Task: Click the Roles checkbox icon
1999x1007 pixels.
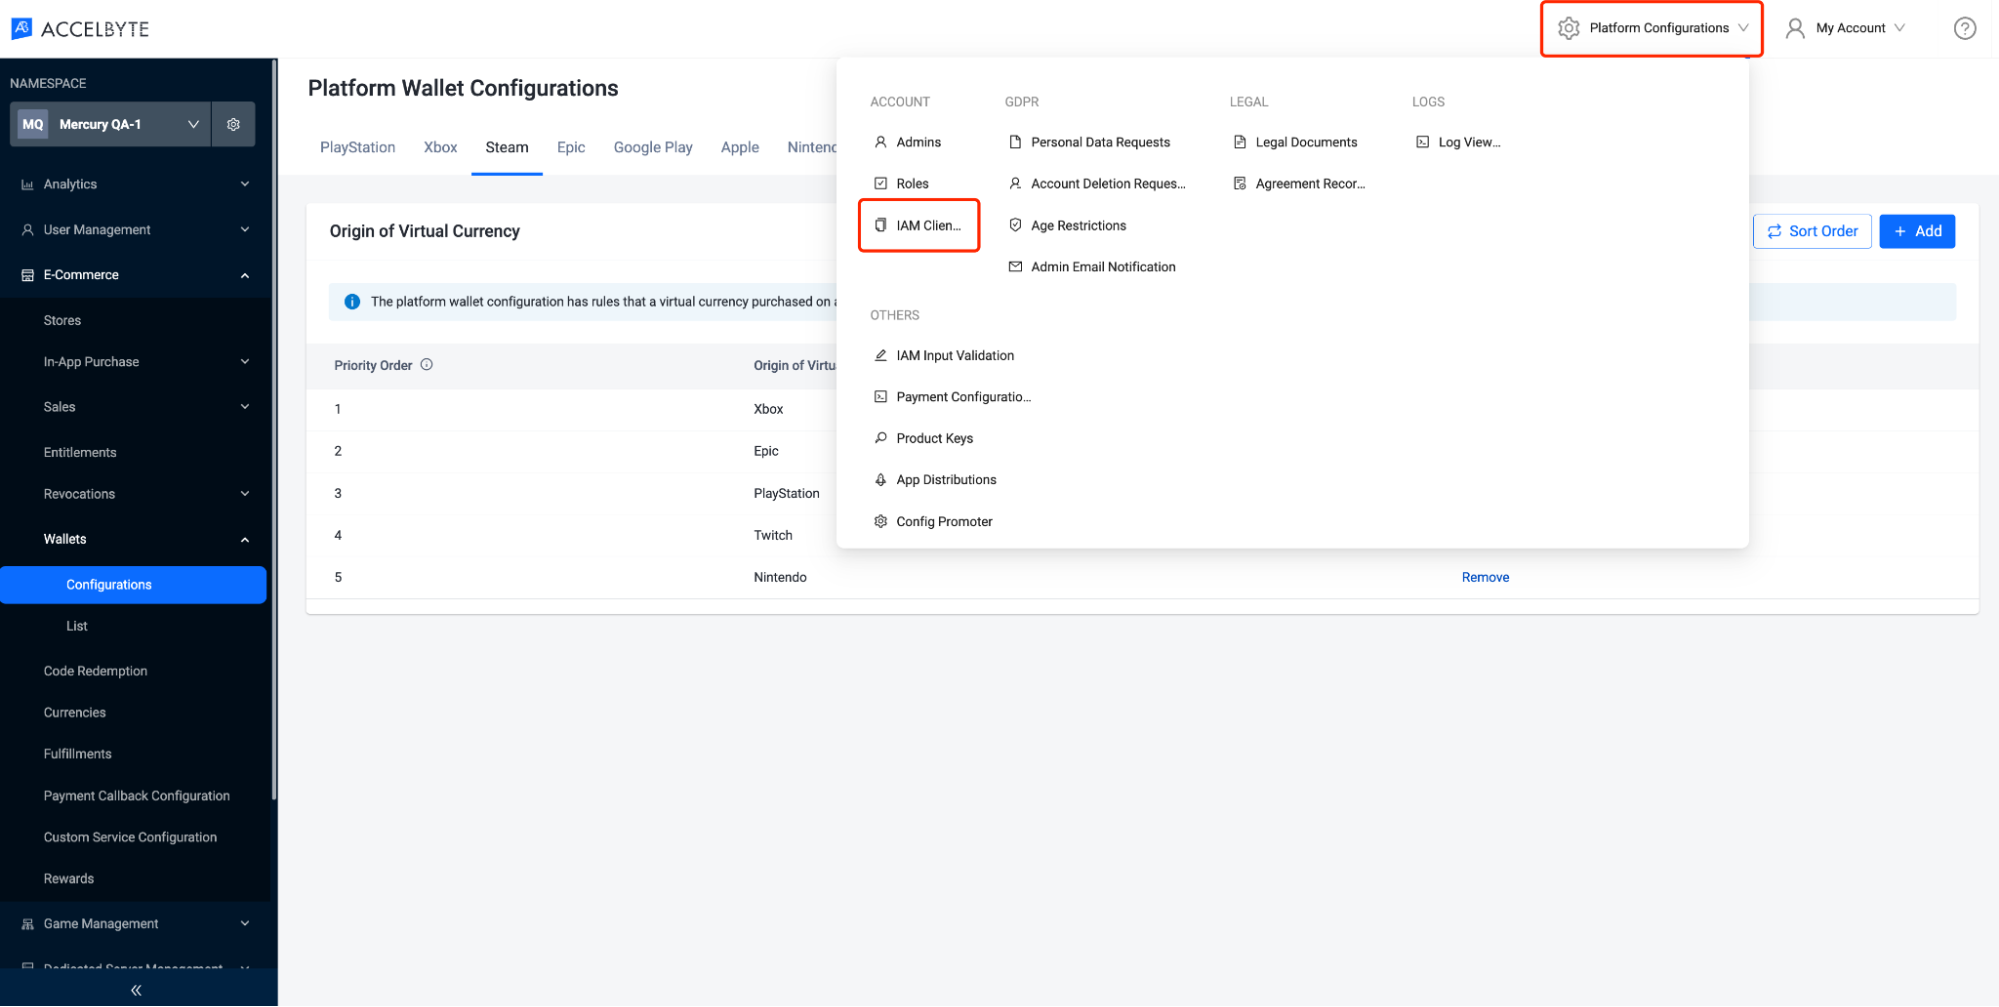Action: (x=880, y=183)
